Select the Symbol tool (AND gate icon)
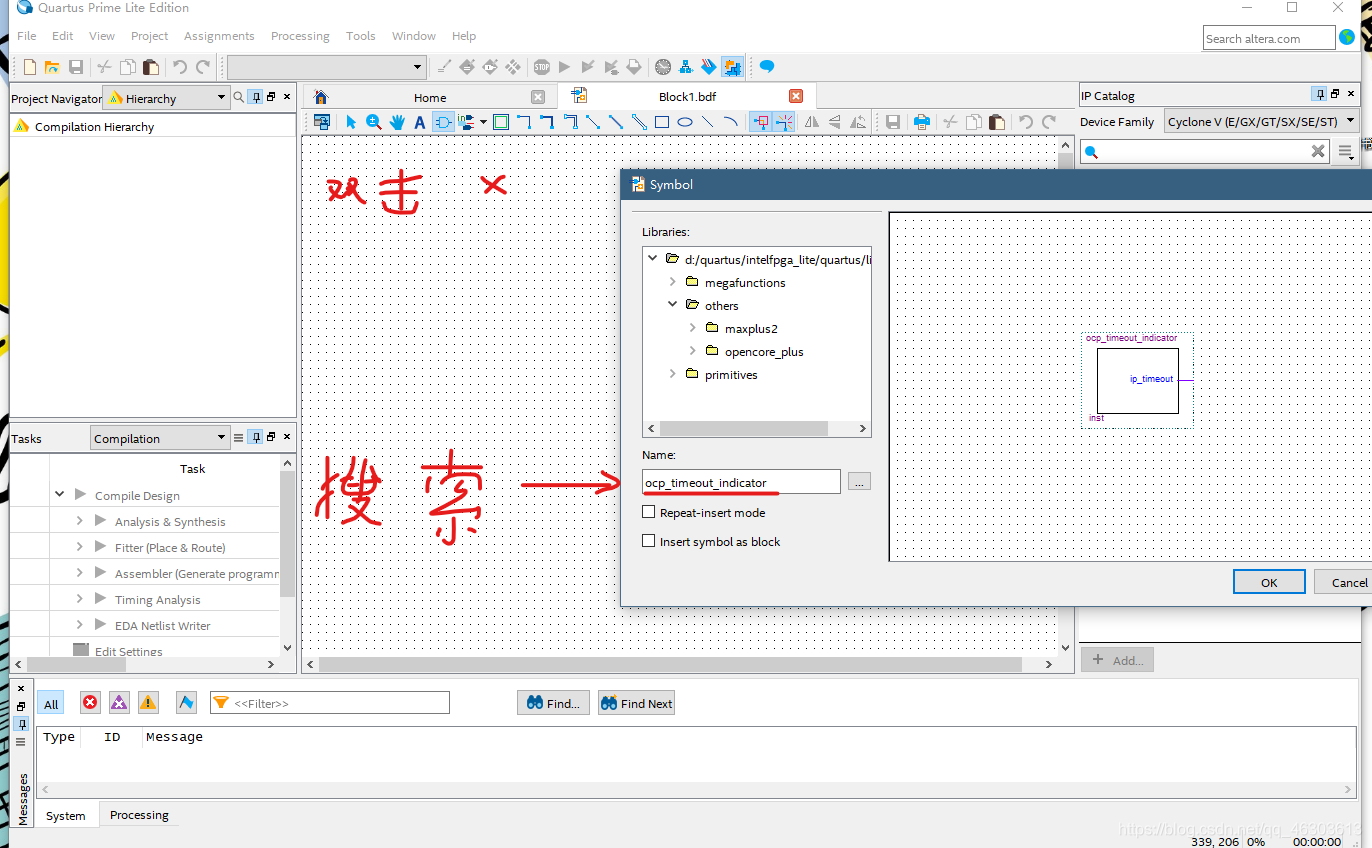Image resolution: width=1372 pixels, height=848 pixels. [x=443, y=122]
